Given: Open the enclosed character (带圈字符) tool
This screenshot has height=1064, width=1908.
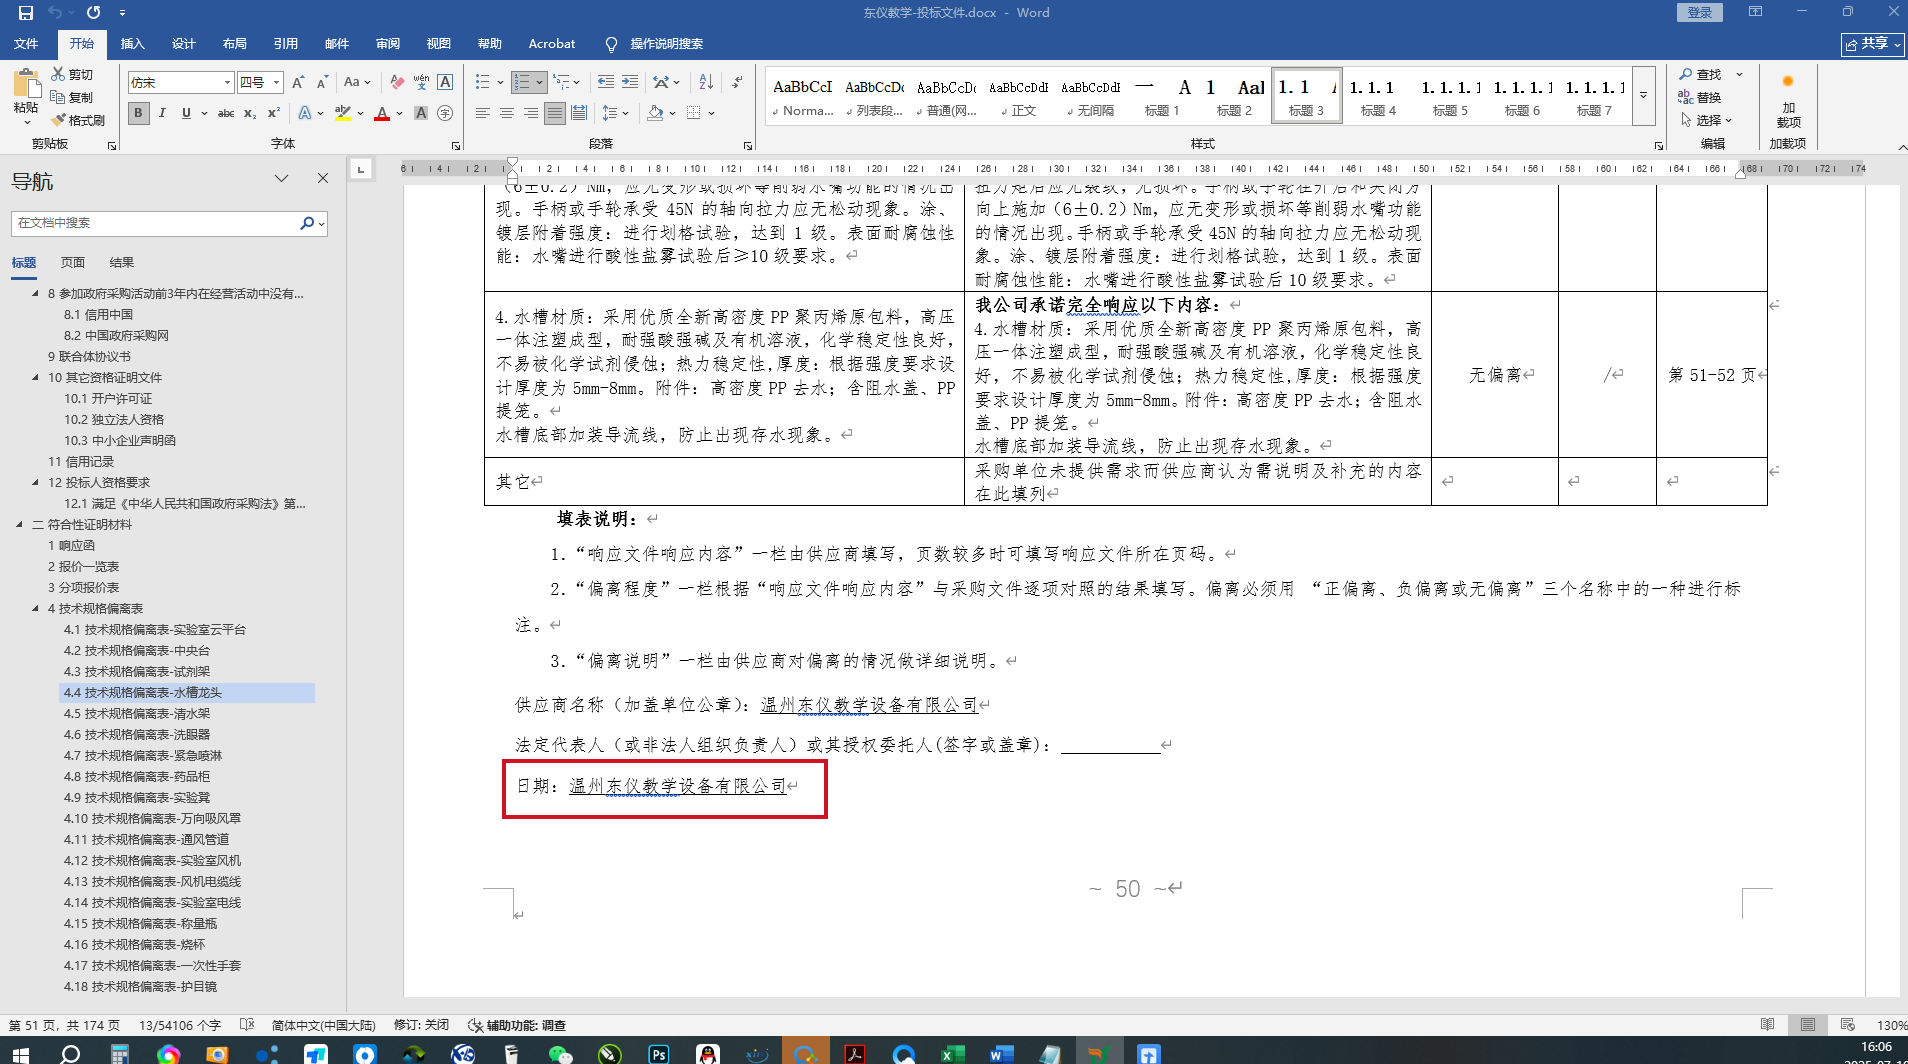Looking at the screenshot, I should click(445, 113).
